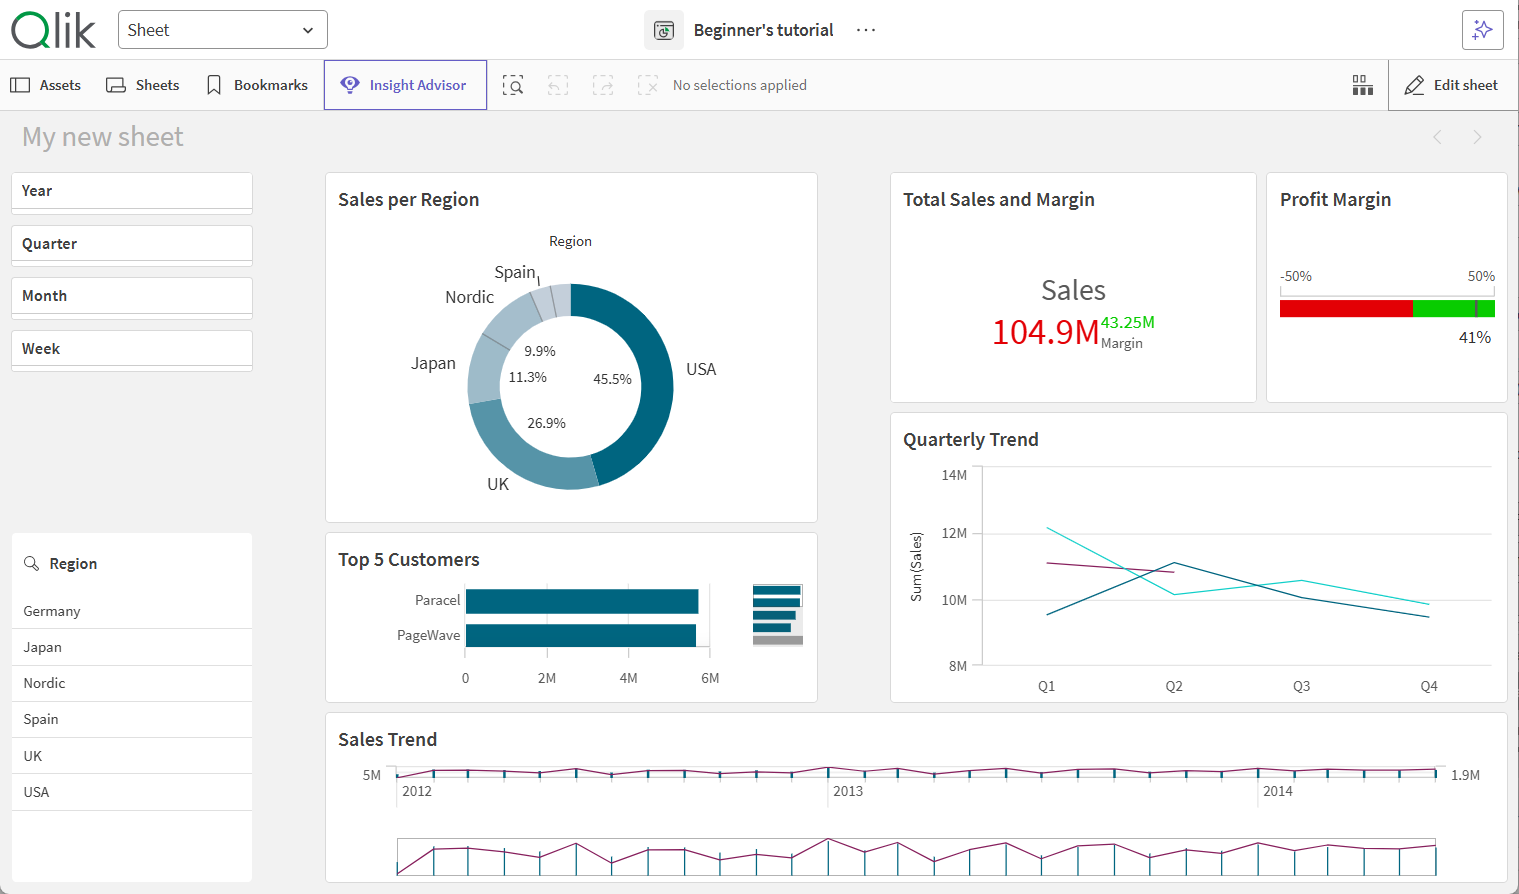Viewport: 1519px width, 894px height.
Task: Open the Sheet view dropdown
Action: (x=222, y=30)
